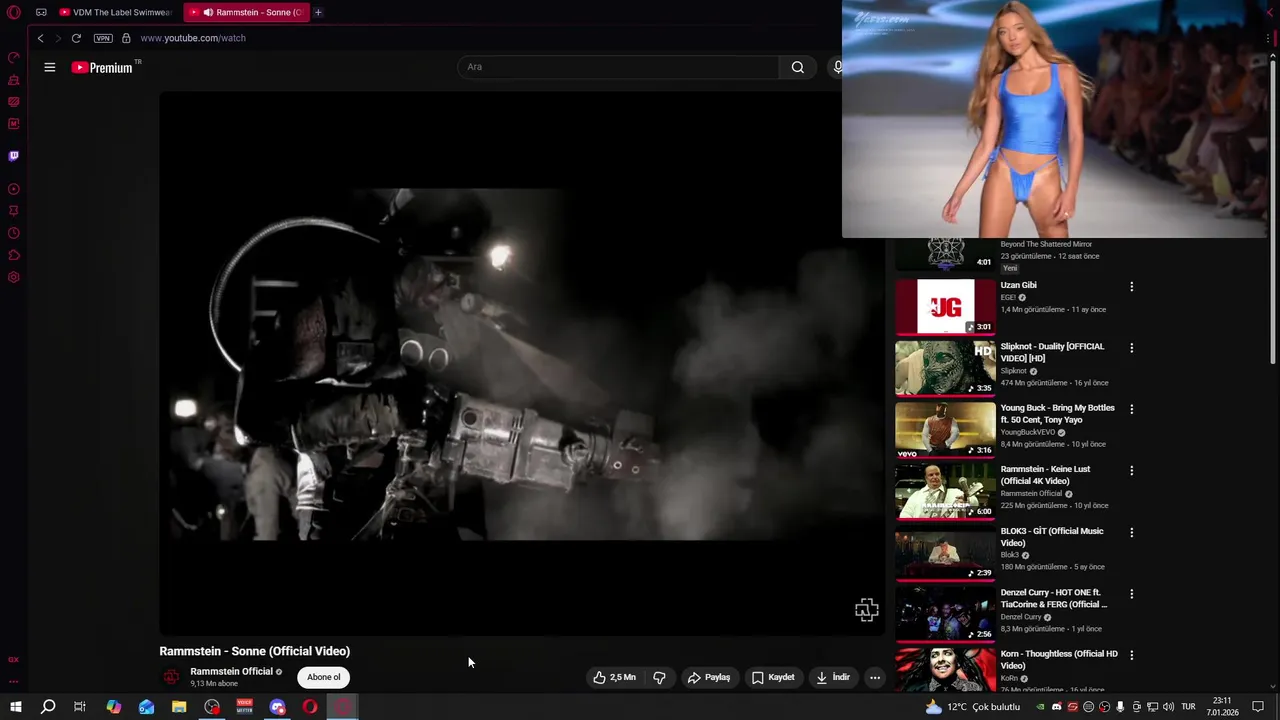The width and height of the screenshot is (1280, 720).
Task: Open the Windows Start menu
Action: pos(15,707)
